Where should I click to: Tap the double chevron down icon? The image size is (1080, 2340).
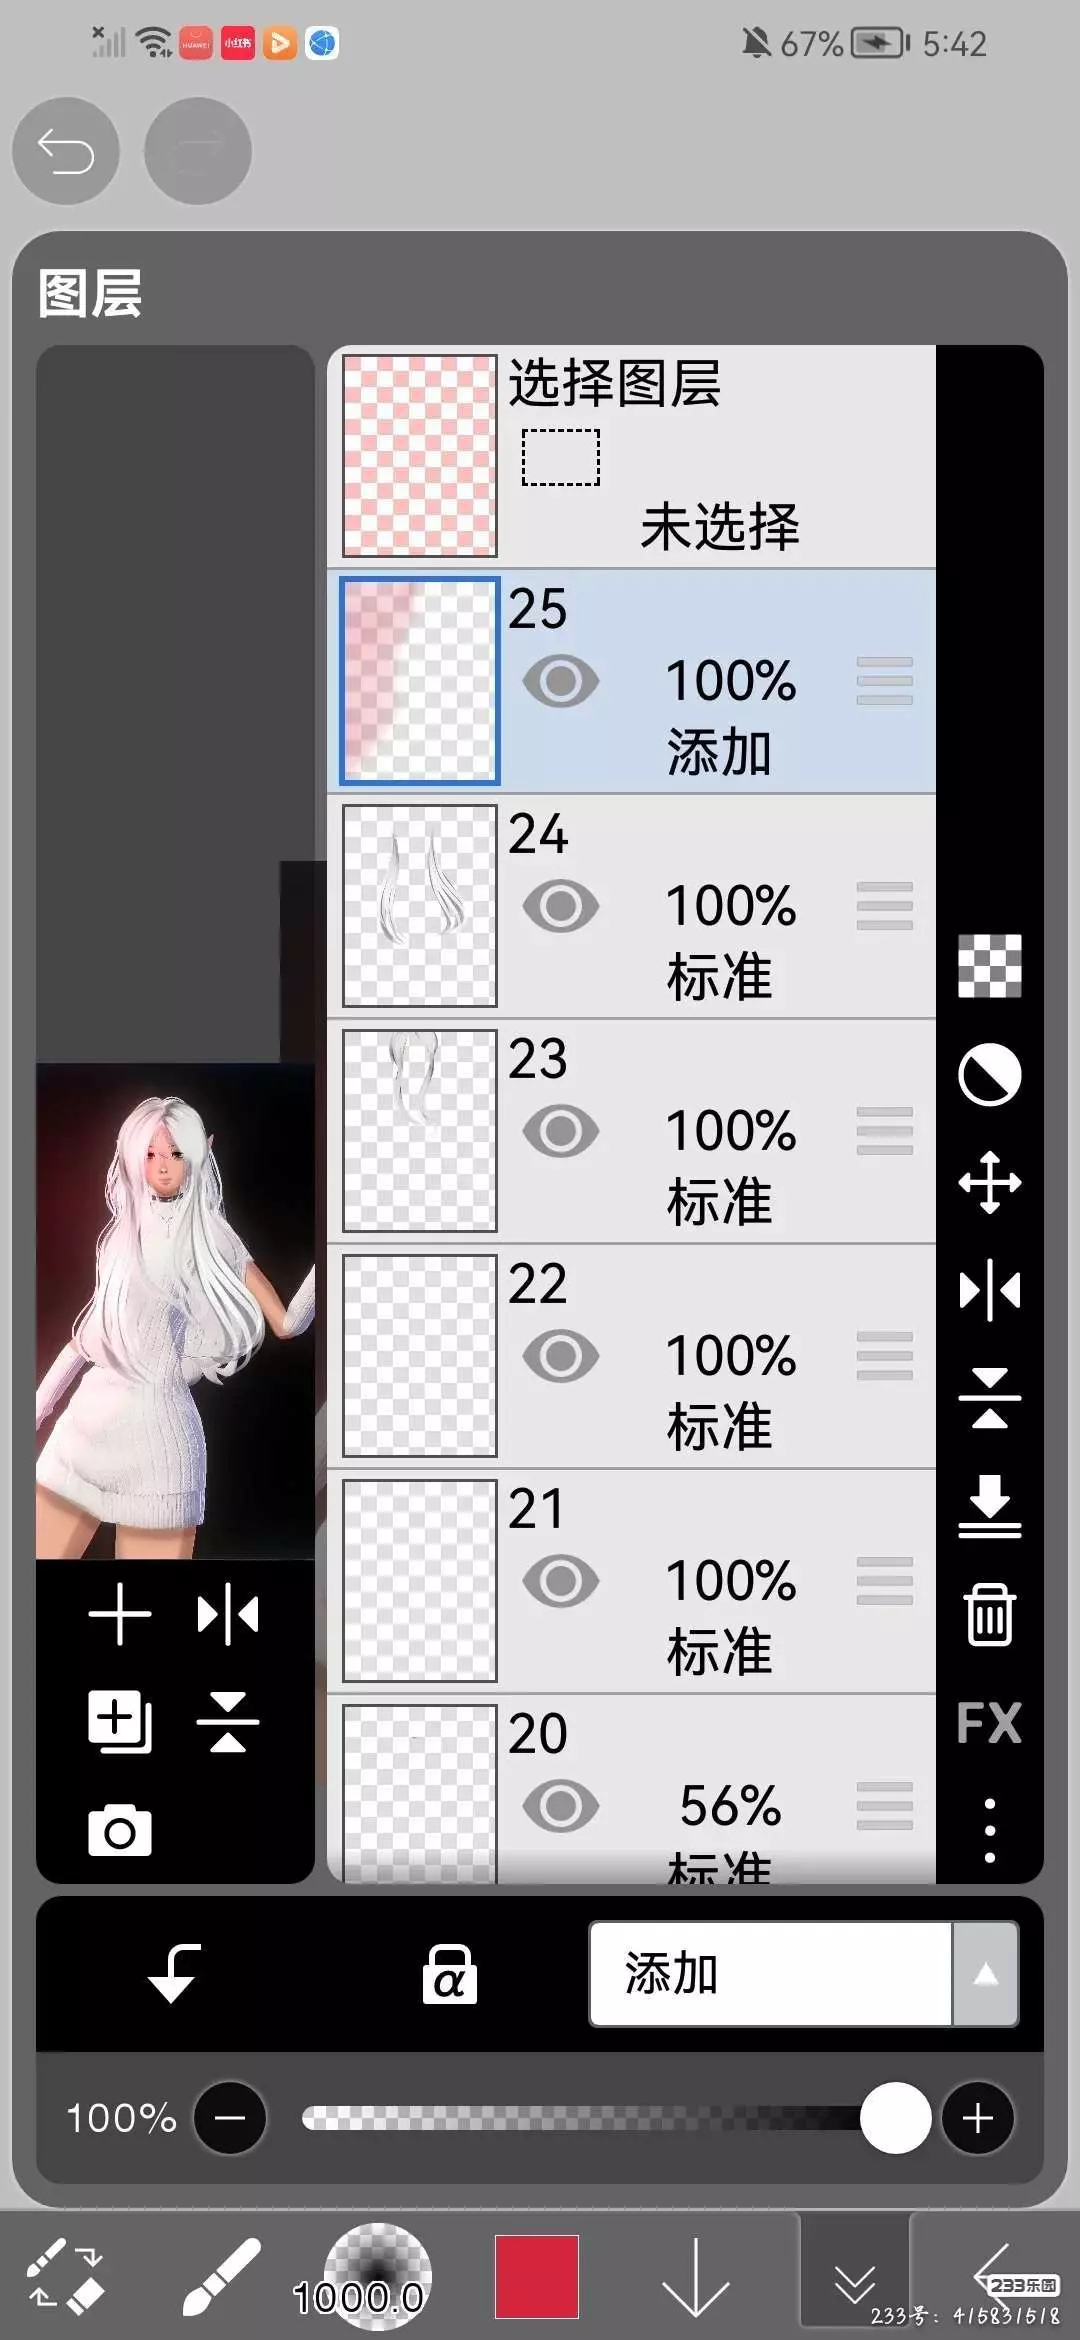pyautogui.click(x=855, y=2284)
